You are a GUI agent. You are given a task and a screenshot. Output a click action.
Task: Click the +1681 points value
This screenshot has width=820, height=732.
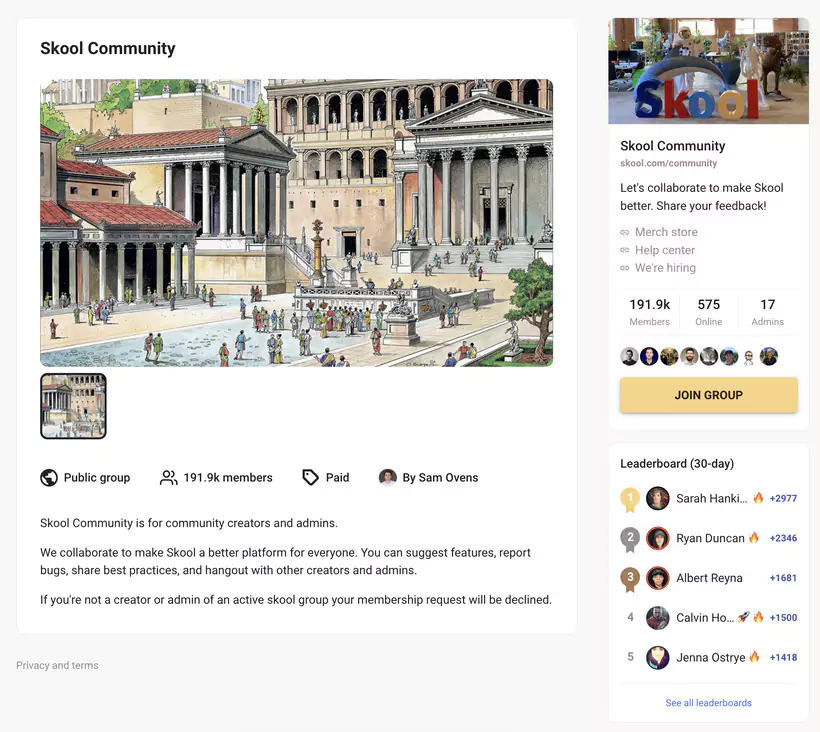(783, 578)
